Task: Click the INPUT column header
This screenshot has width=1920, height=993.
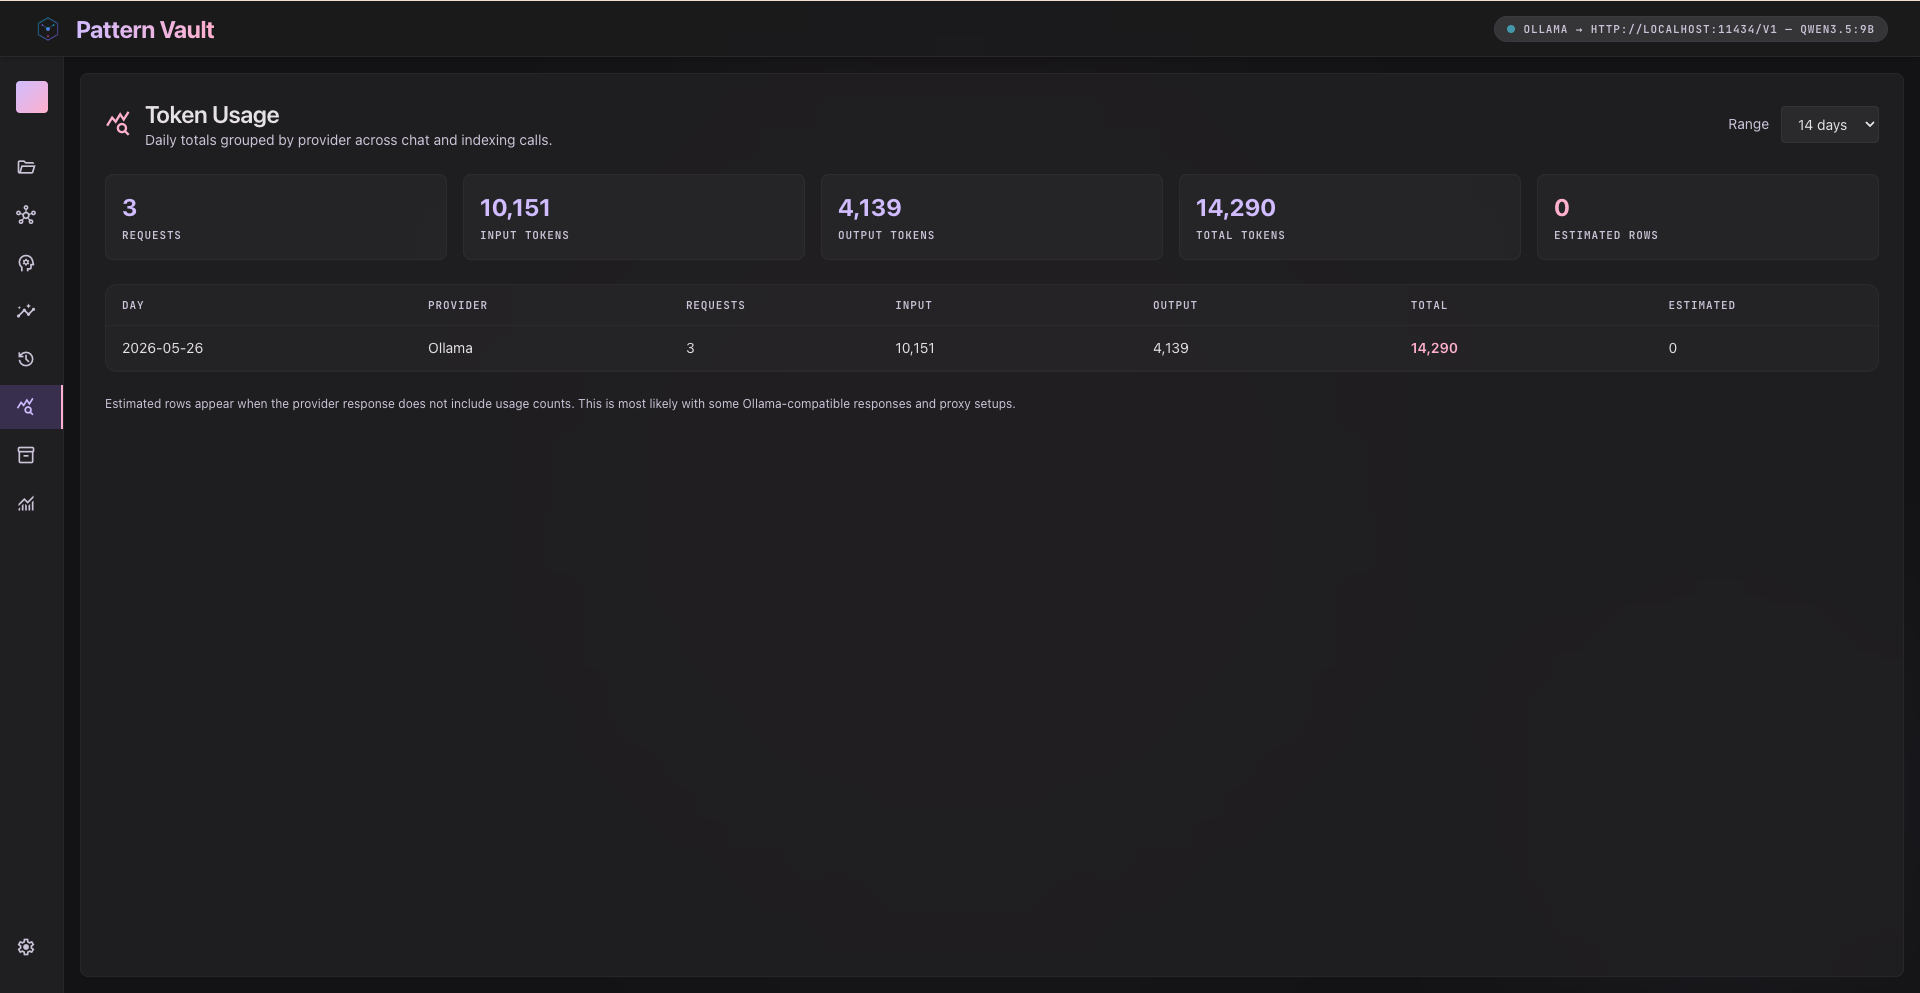Action: pyautogui.click(x=914, y=305)
